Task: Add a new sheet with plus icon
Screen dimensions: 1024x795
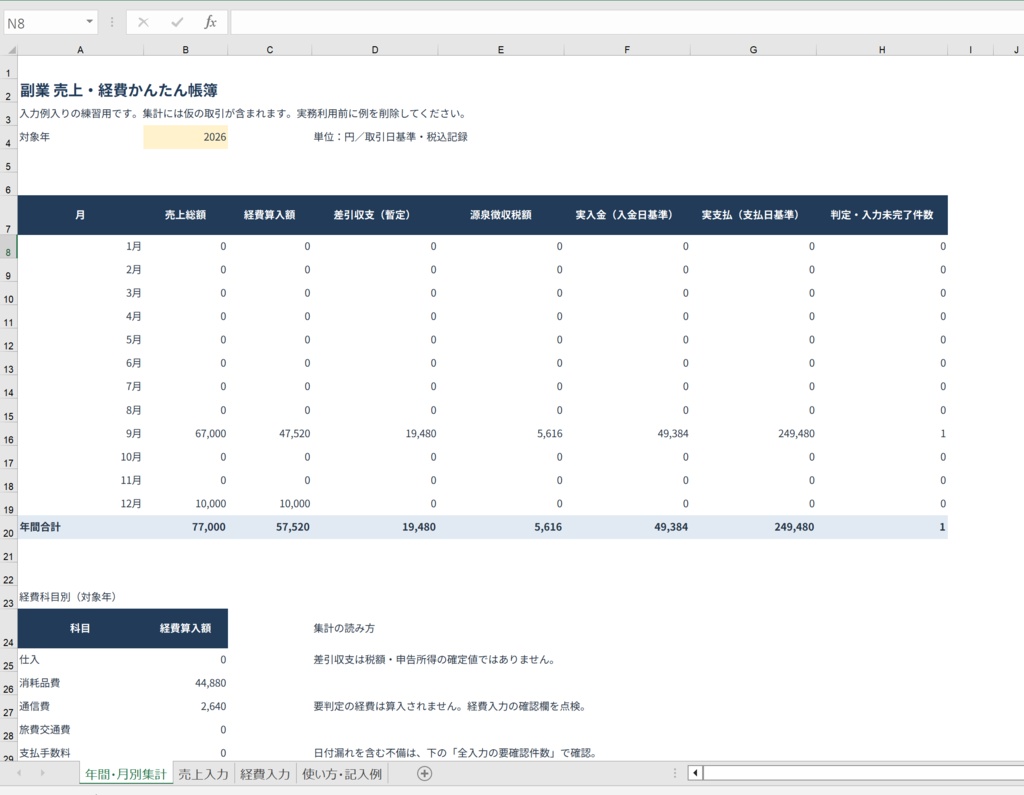Action: (x=424, y=773)
